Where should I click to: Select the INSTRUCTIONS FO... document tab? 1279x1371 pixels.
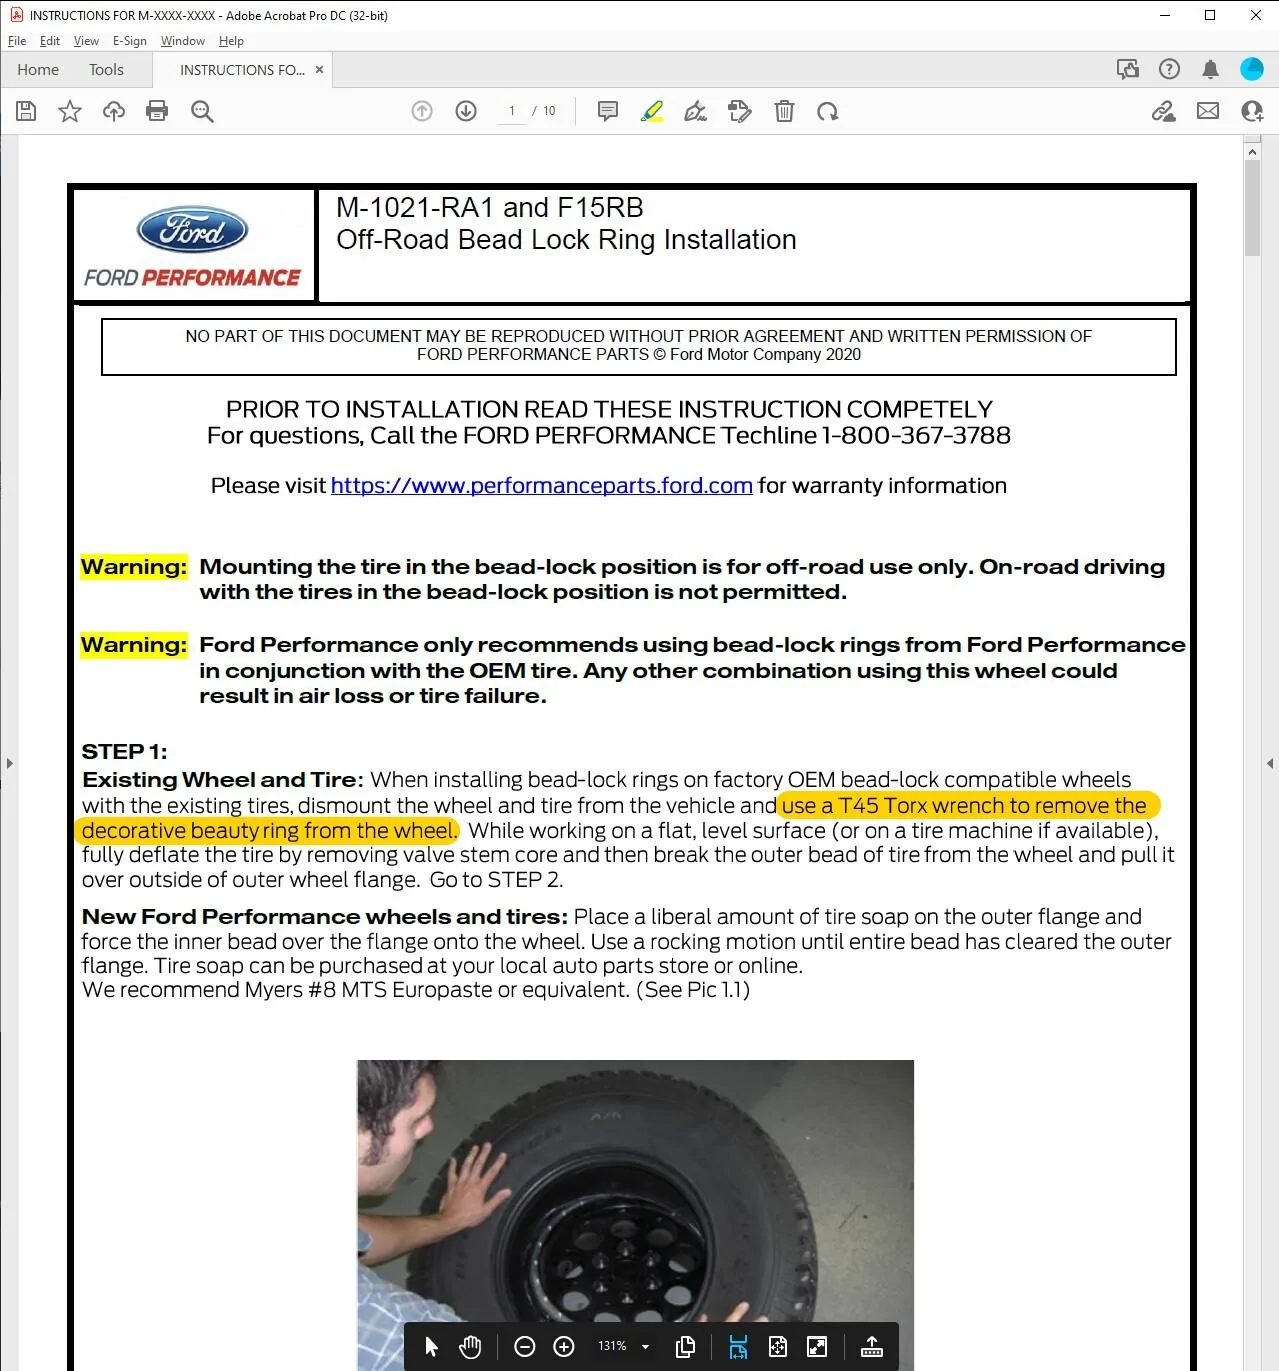(242, 70)
